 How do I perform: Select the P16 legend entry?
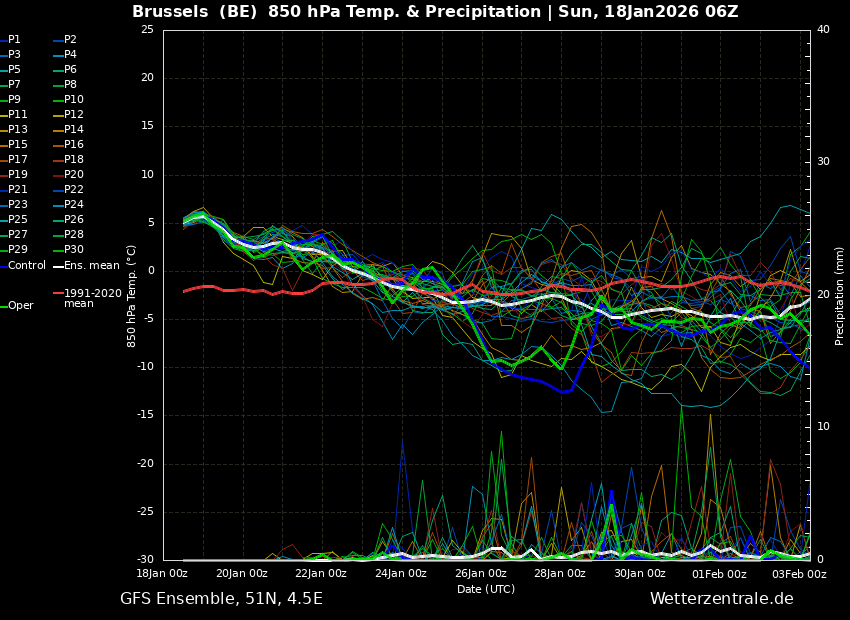(x=73, y=145)
